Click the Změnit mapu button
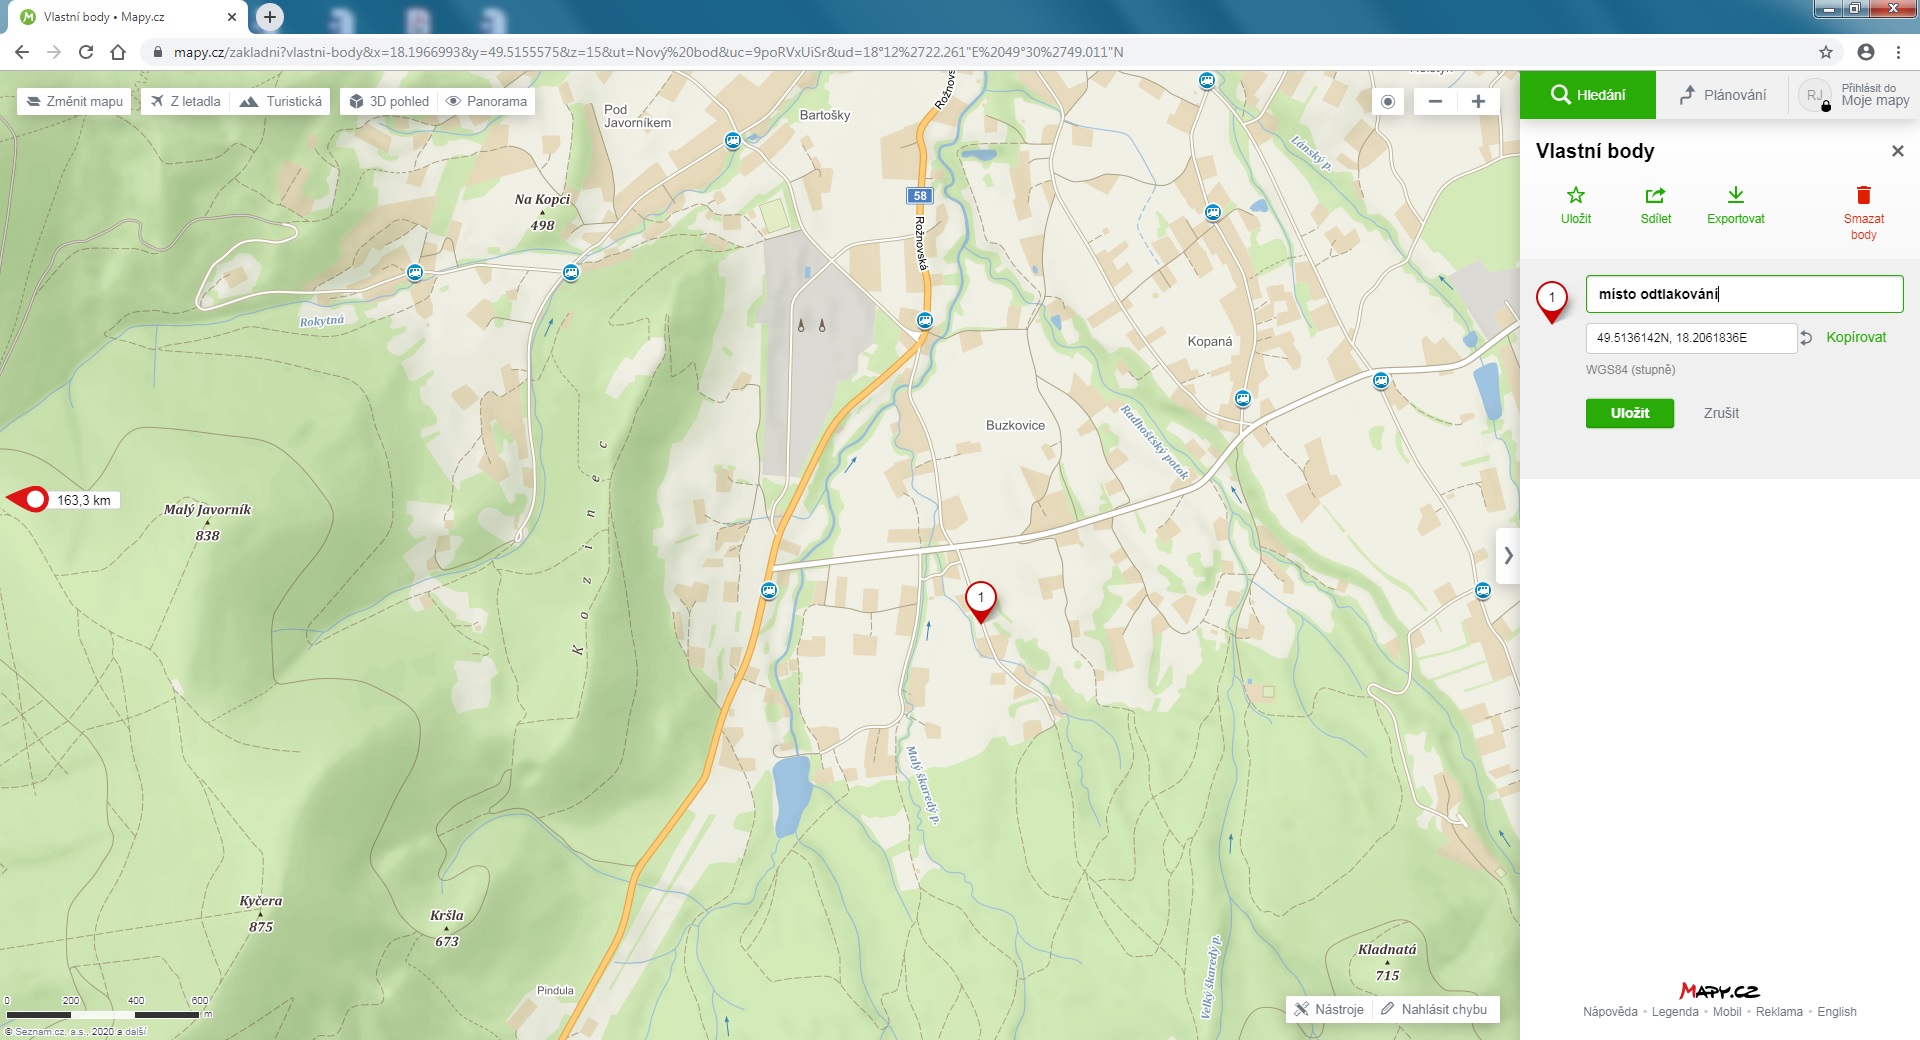1920x1040 pixels. point(74,101)
